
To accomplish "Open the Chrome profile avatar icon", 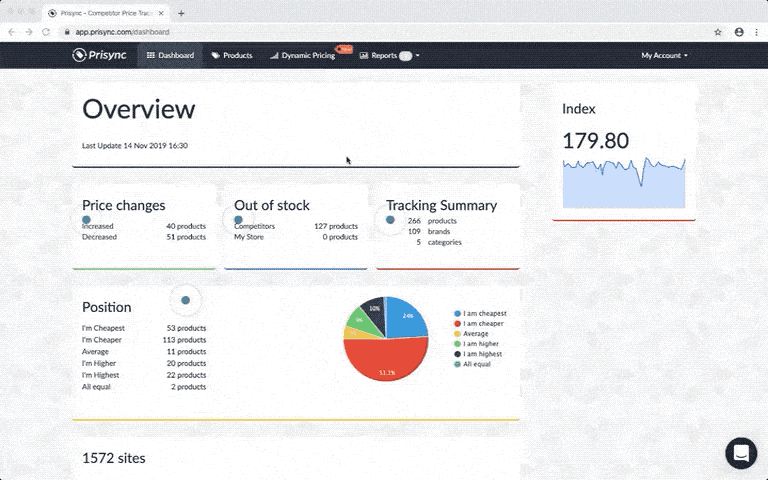I will [739, 32].
